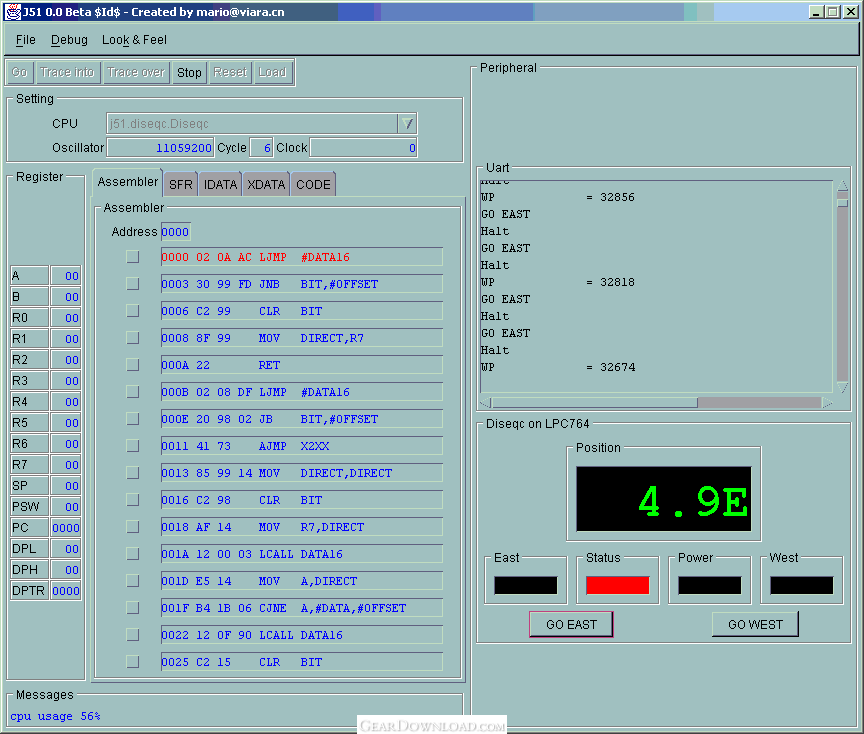The height and width of the screenshot is (734, 864).
Task: Toggle breakpoint checkbox at address 001A
Action: click(133, 554)
